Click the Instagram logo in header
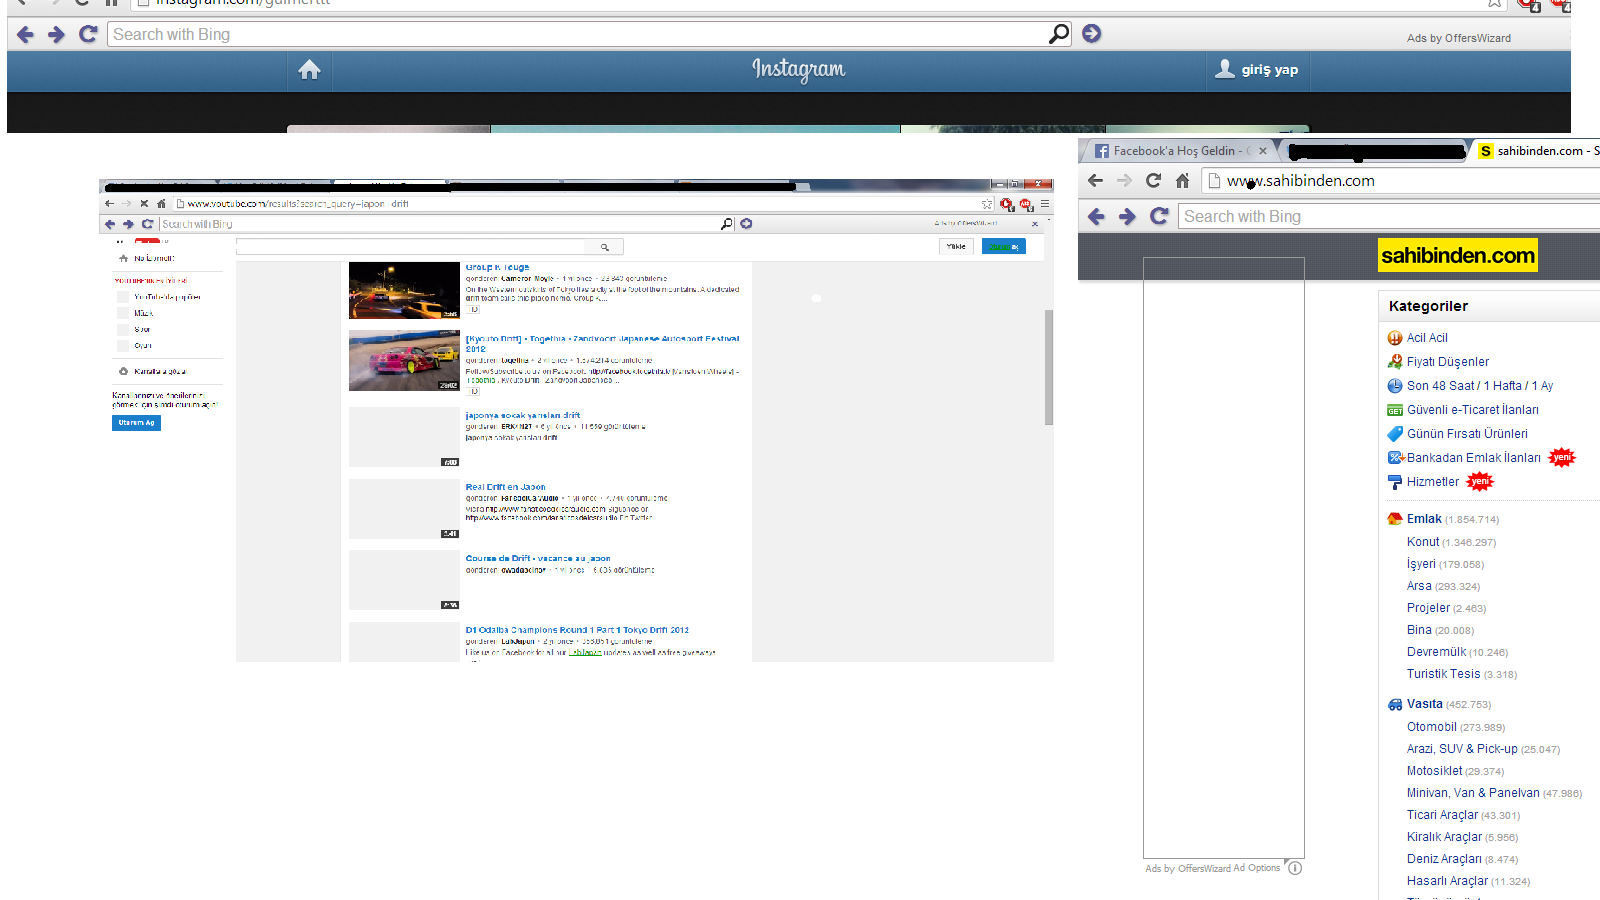 [x=798, y=69]
